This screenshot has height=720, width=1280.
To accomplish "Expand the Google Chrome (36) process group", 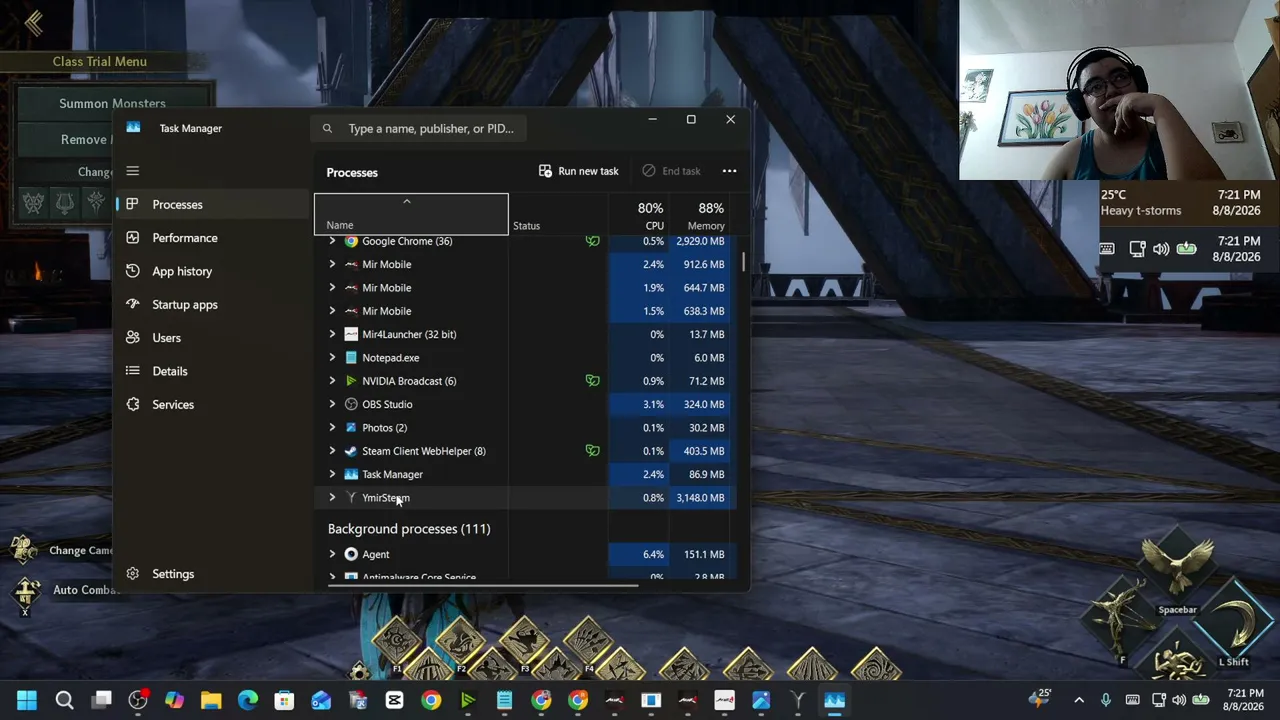I will (332, 241).
